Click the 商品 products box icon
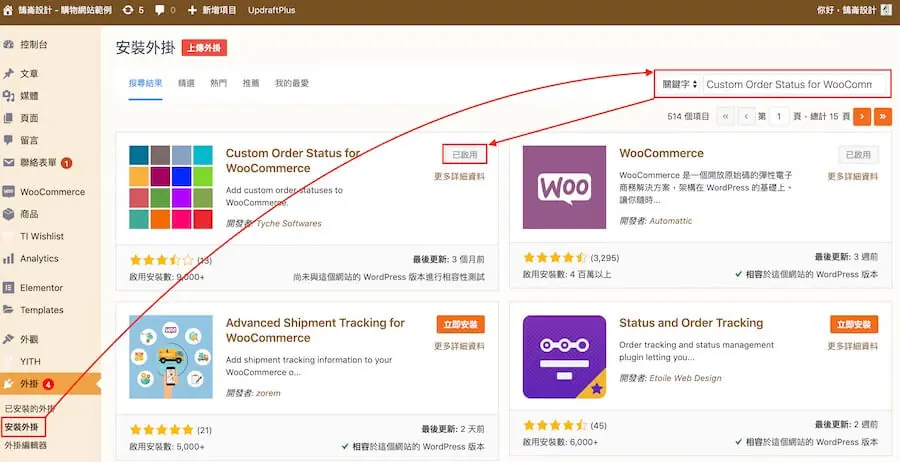This screenshot has width=900, height=462. tap(9, 214)
